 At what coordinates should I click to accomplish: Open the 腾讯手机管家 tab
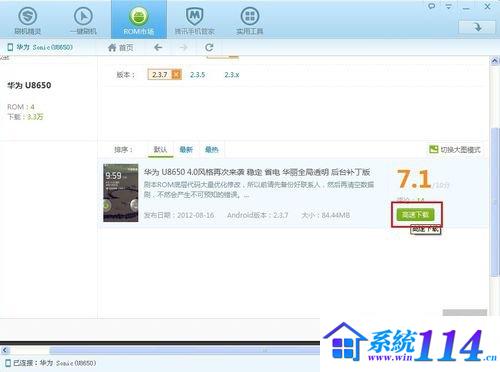click(195, 21)
